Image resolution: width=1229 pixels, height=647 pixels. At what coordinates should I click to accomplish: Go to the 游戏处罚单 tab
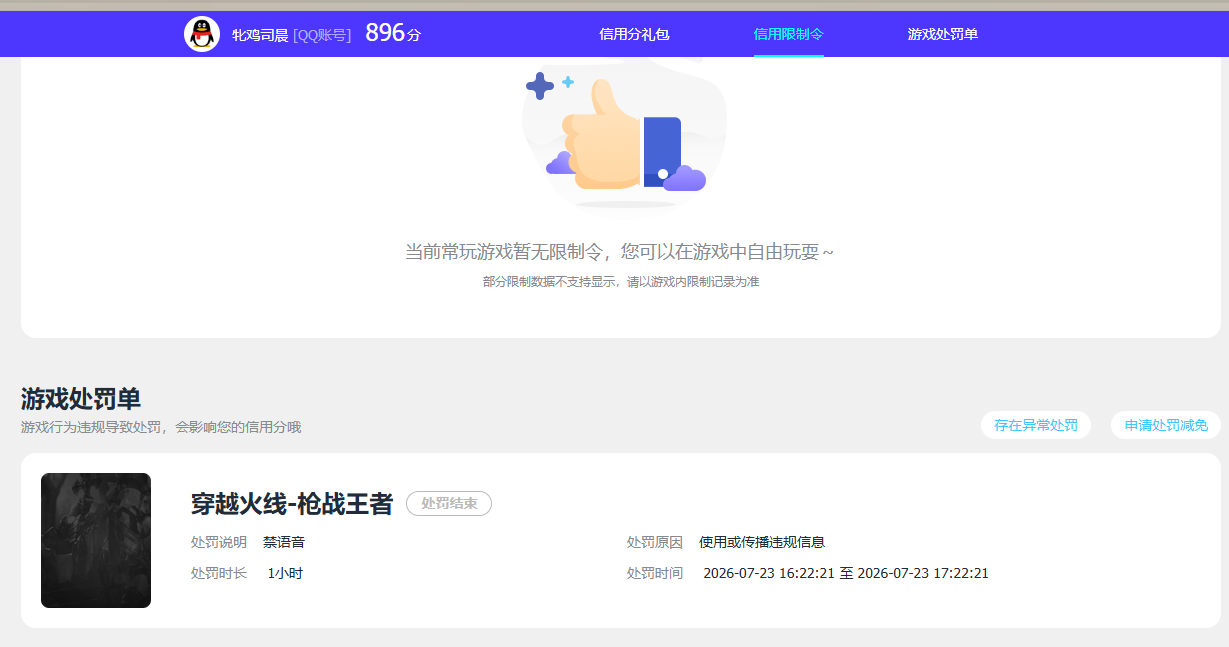(943, 34)
